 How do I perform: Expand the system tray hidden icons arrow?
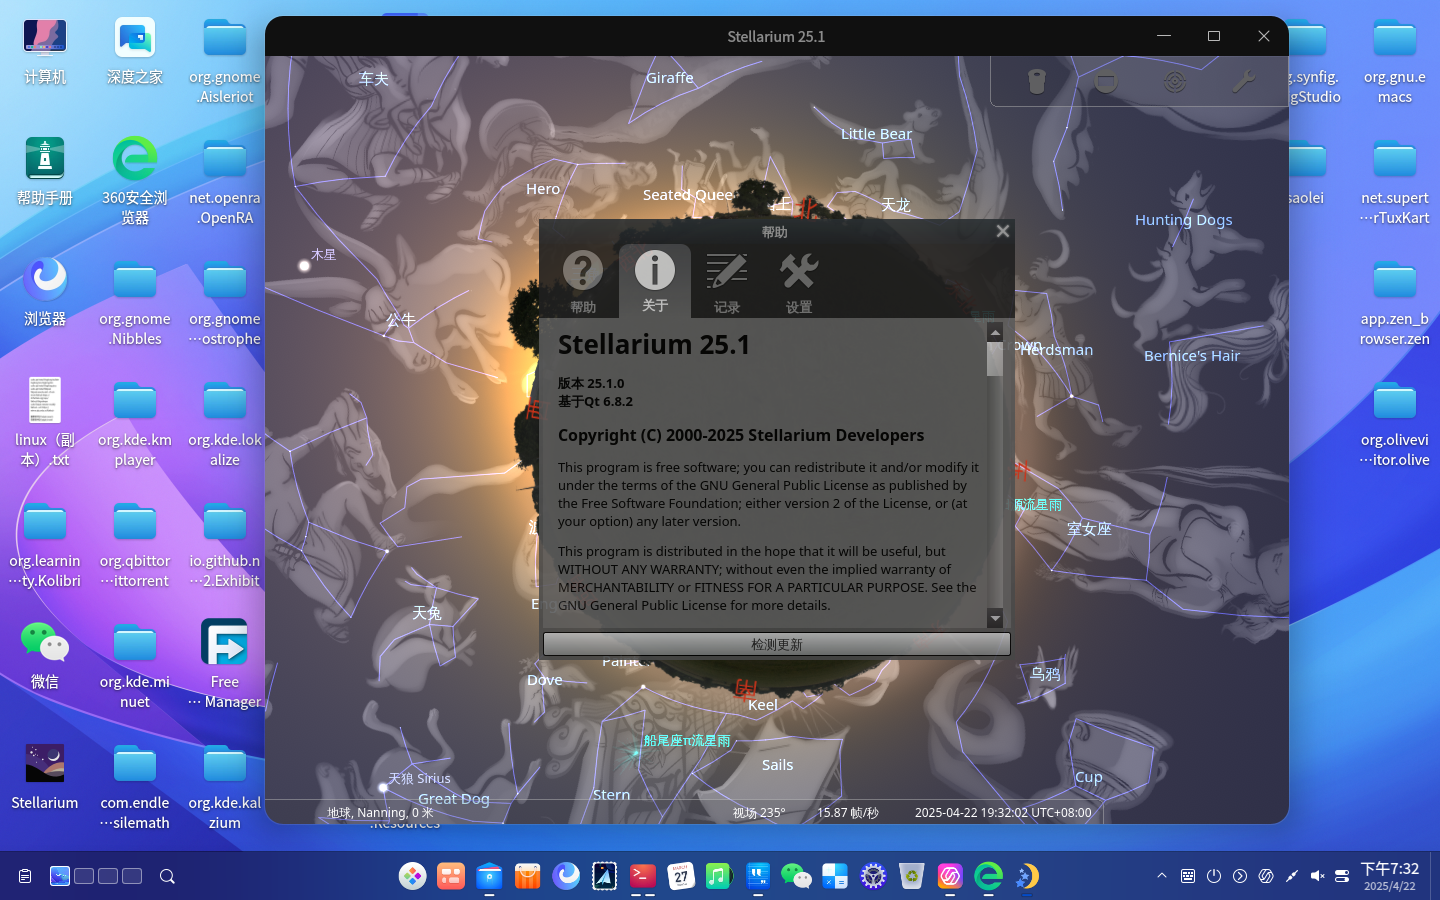(x=1162, y=876)
